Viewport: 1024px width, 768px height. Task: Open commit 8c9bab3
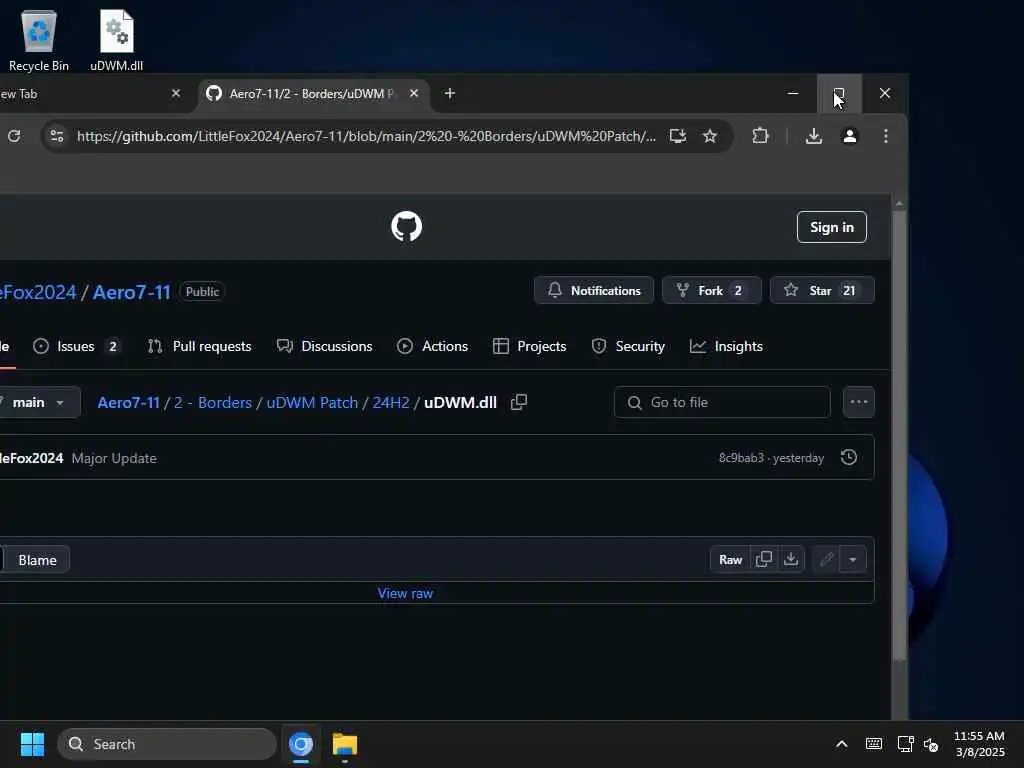pyautogui.click(x=741, y=458)
